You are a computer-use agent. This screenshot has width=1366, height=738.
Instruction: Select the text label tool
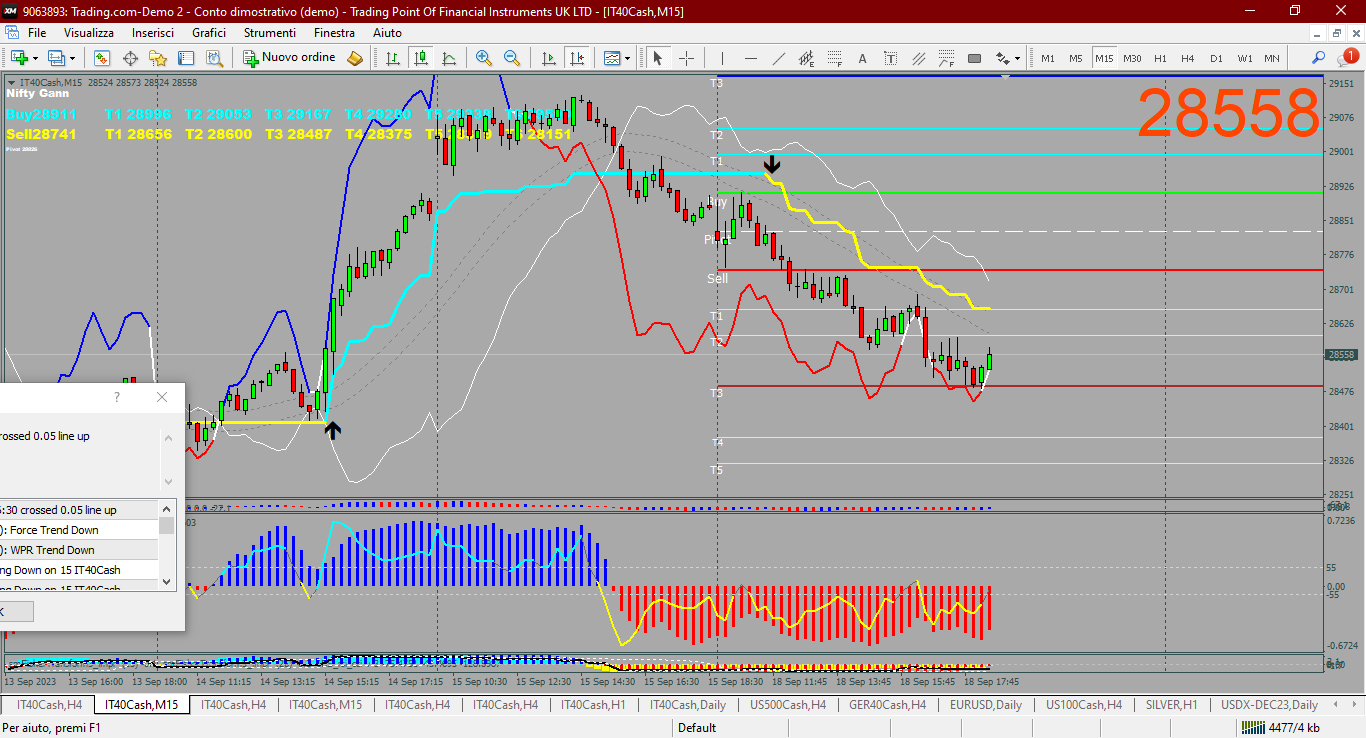pyautogui.click(x=890, y=58)
